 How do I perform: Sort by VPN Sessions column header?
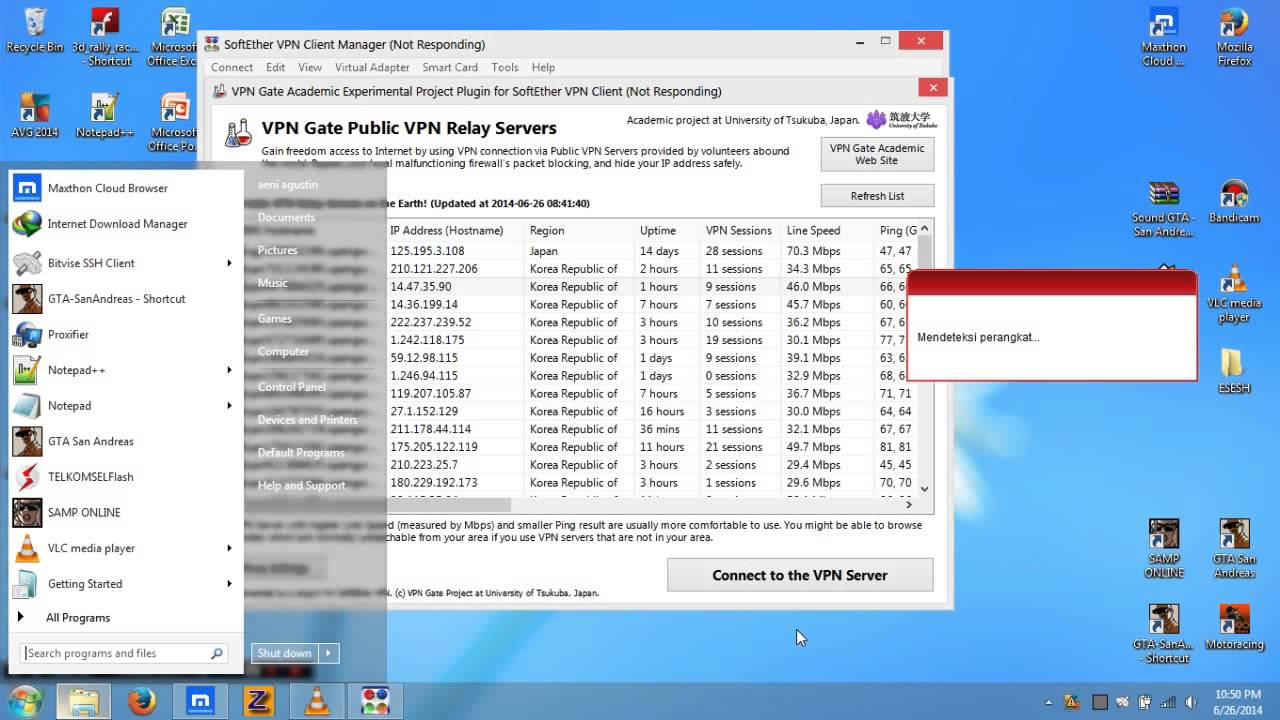click(x=739, y=230)
